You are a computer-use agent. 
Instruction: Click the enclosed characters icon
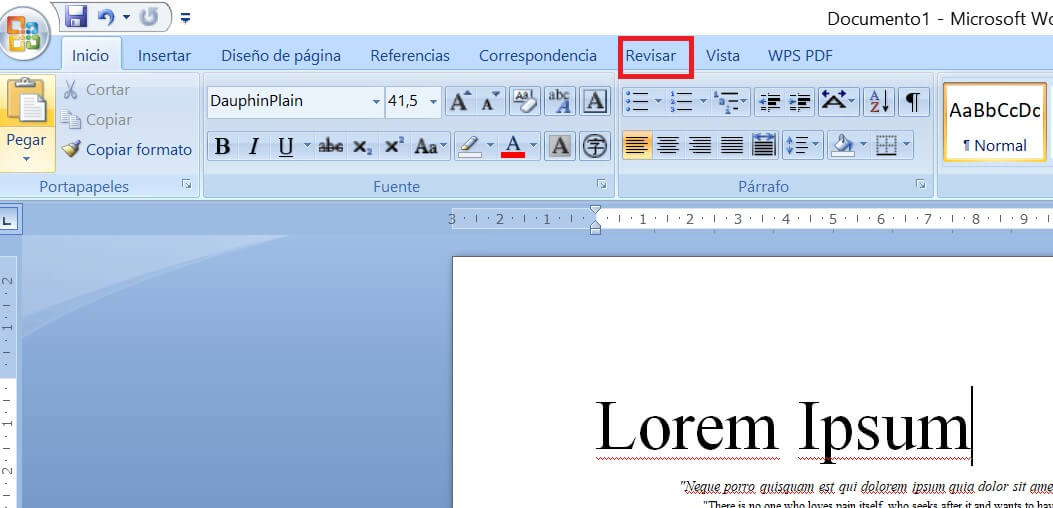[594, 146]
